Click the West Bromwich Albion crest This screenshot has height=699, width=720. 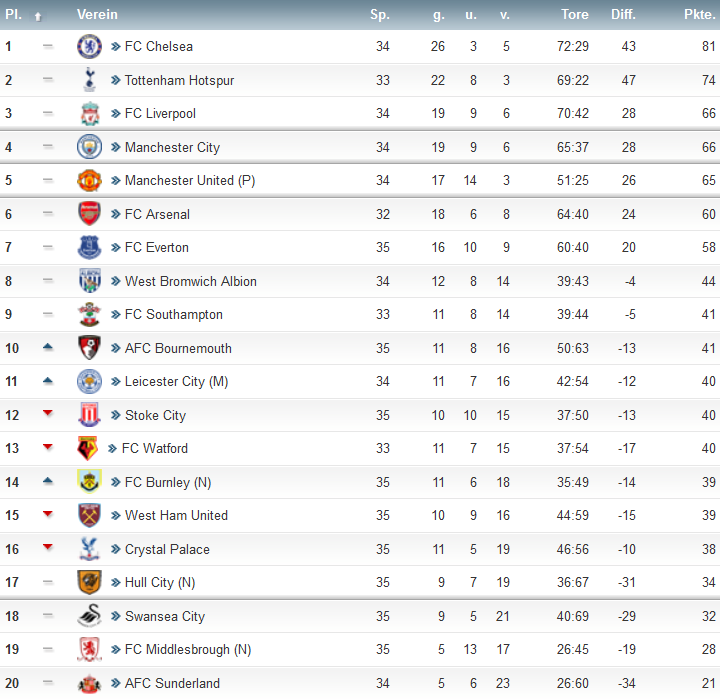(90, 281)
